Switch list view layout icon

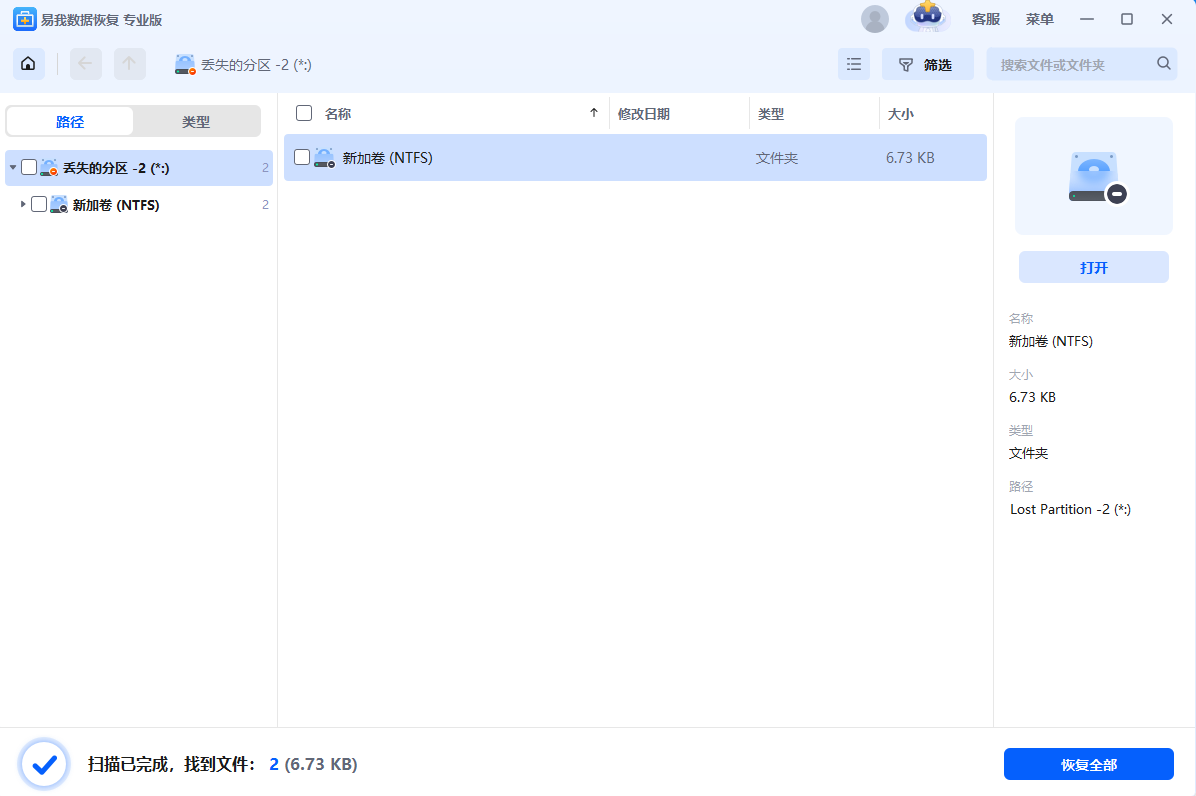pos(854,64)
